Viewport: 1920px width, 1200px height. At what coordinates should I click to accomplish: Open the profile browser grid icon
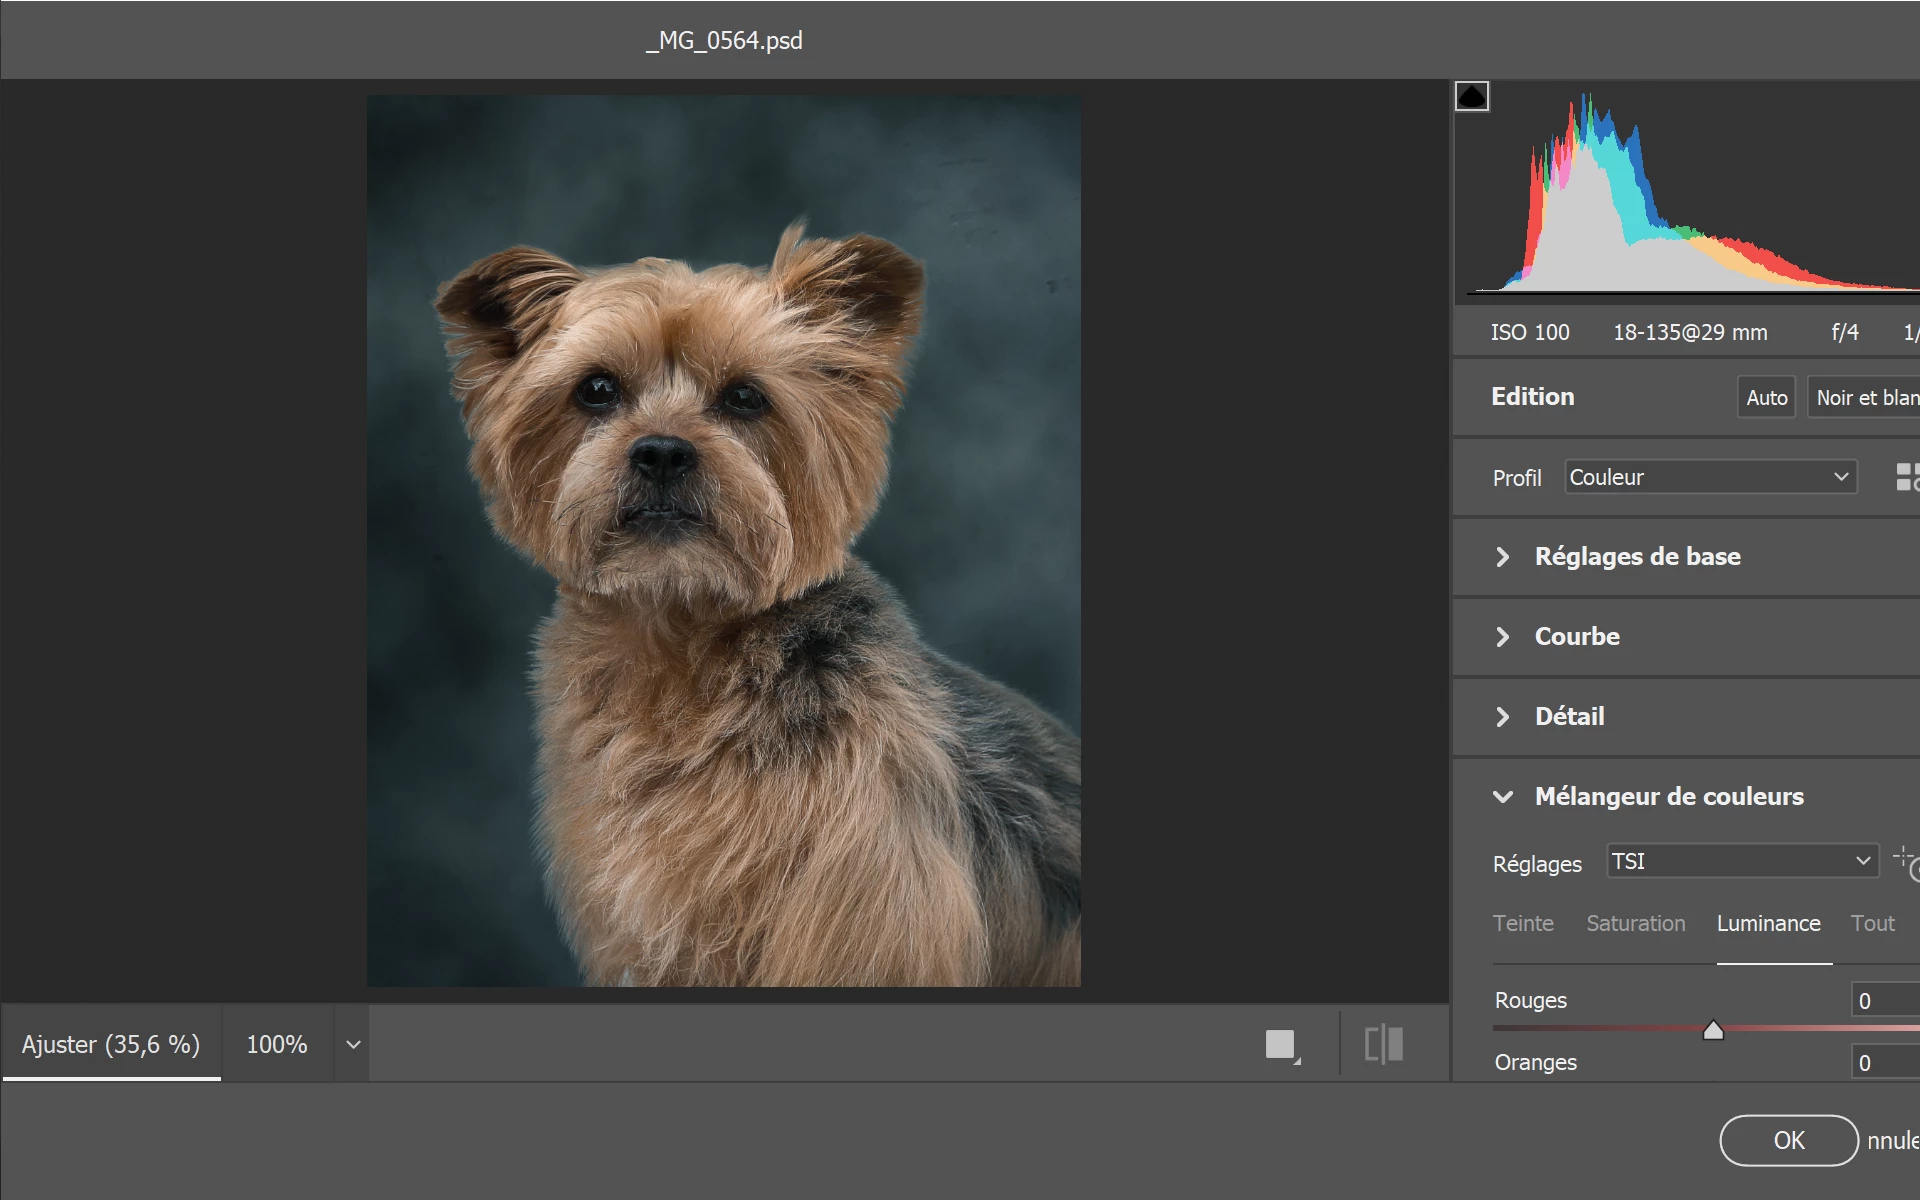pos(1907,477)
